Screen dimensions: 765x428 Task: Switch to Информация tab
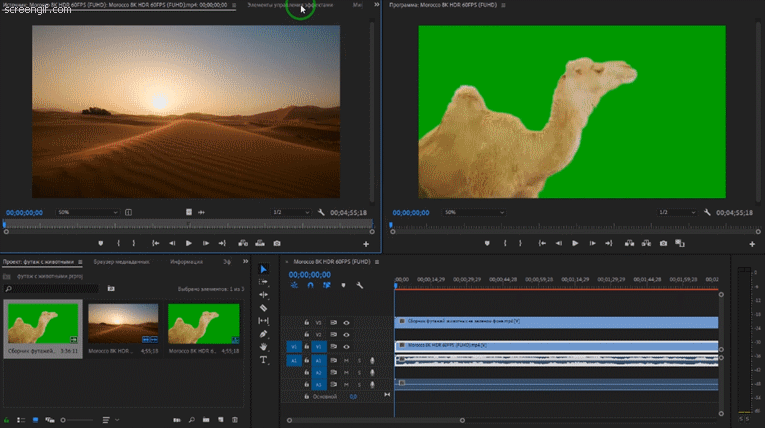(186, 262)
